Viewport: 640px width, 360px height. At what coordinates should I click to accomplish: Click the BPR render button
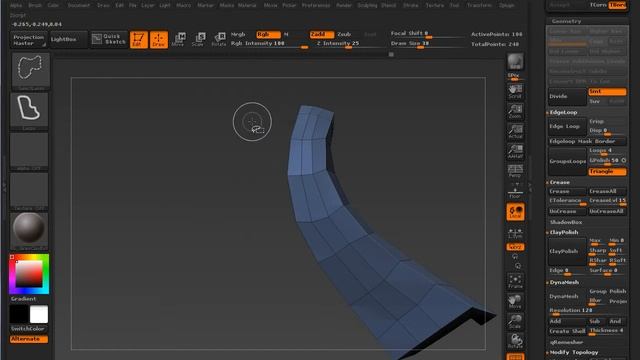coord(515,63)
